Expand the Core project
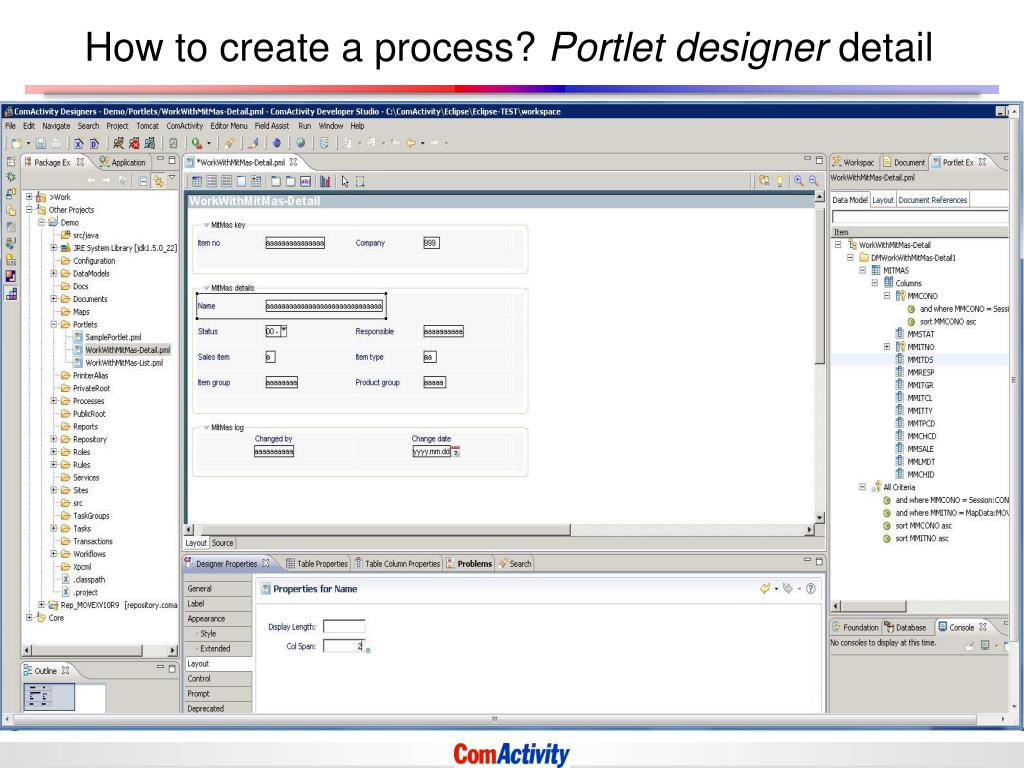 pyautogui.click(x=29, y=618)
